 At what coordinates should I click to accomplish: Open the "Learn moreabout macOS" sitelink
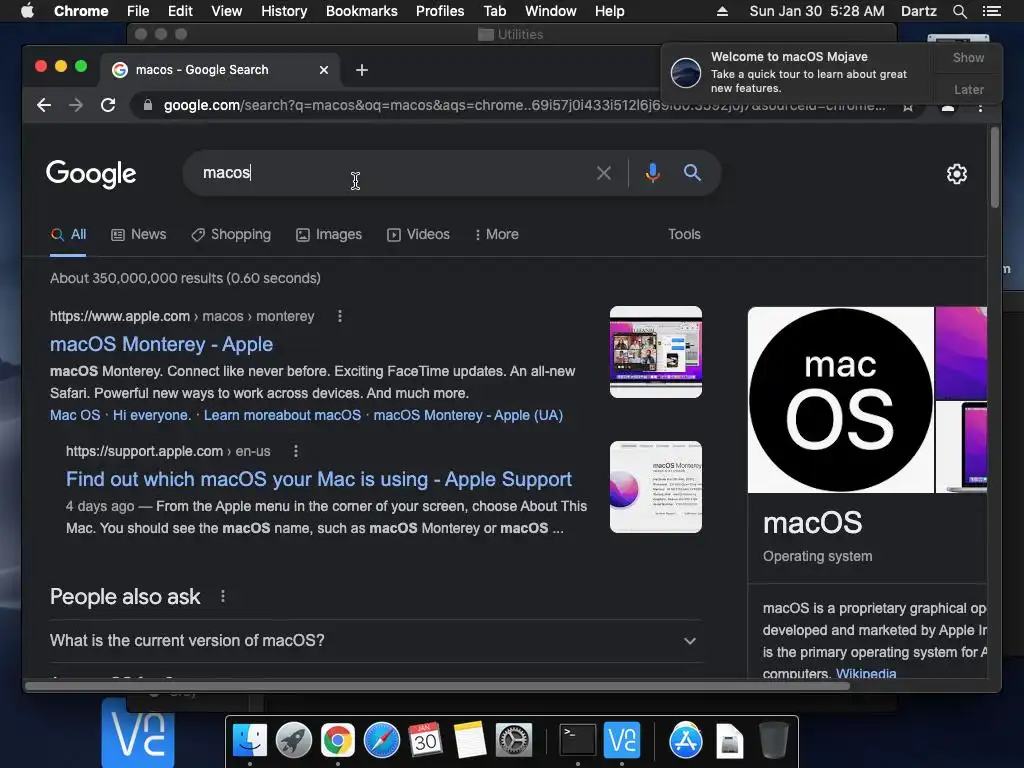click(282, 415)
